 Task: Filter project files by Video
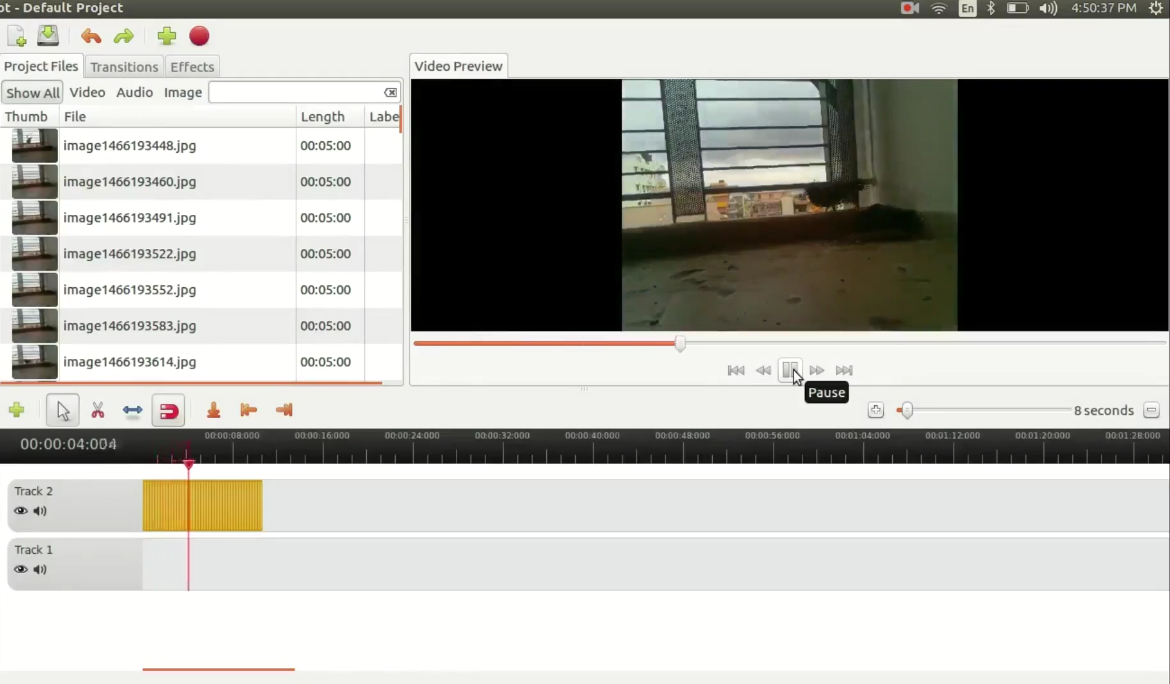click(87, 92)
